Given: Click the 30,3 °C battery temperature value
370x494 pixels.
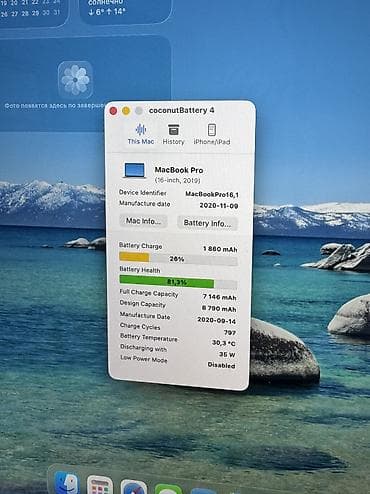Looking at the screenshot, I should pos(224,343).
